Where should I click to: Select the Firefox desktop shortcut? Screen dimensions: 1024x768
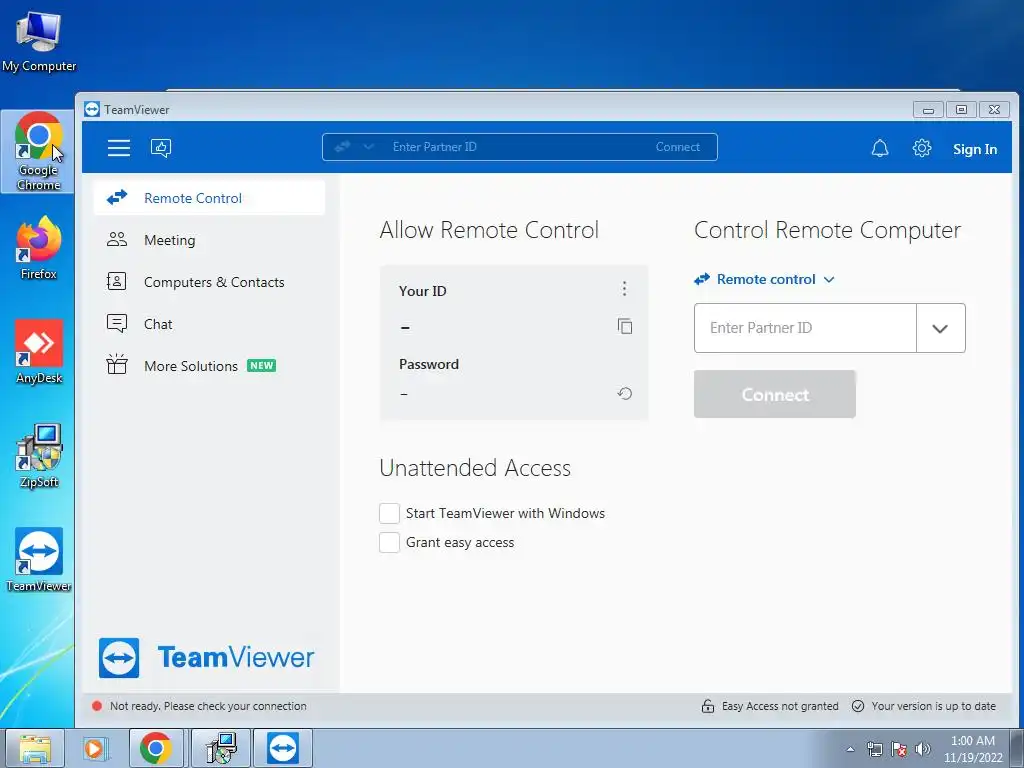[39, 249]
